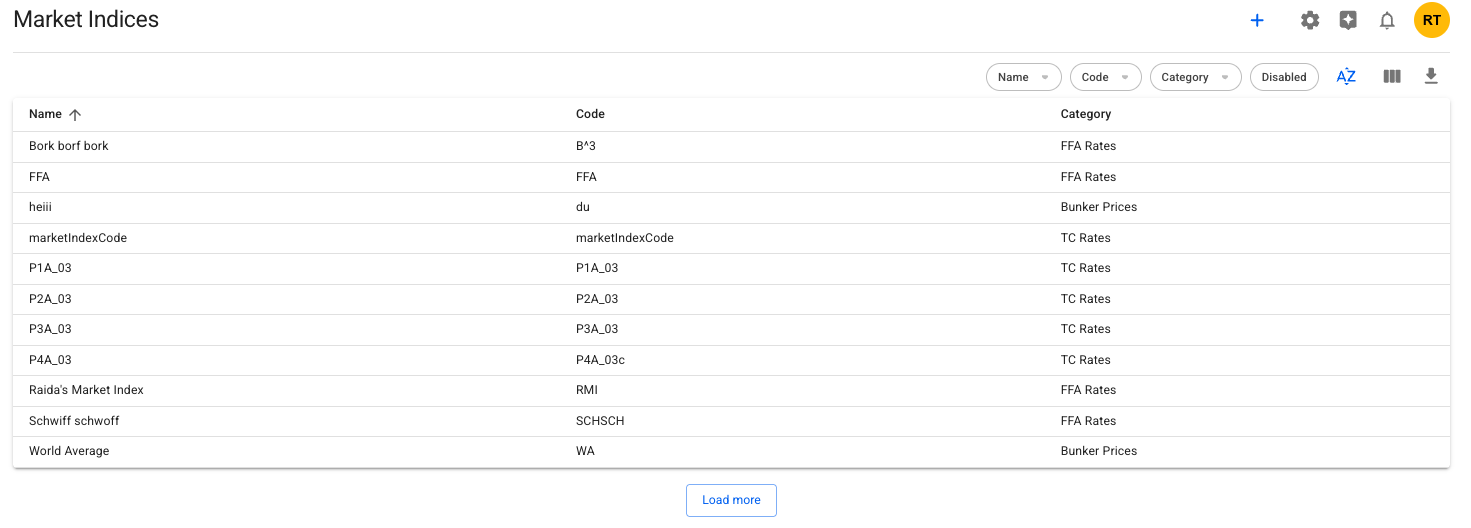
Task: Toggle the Disabled filter chip
Action: (x=1284, y=77)
